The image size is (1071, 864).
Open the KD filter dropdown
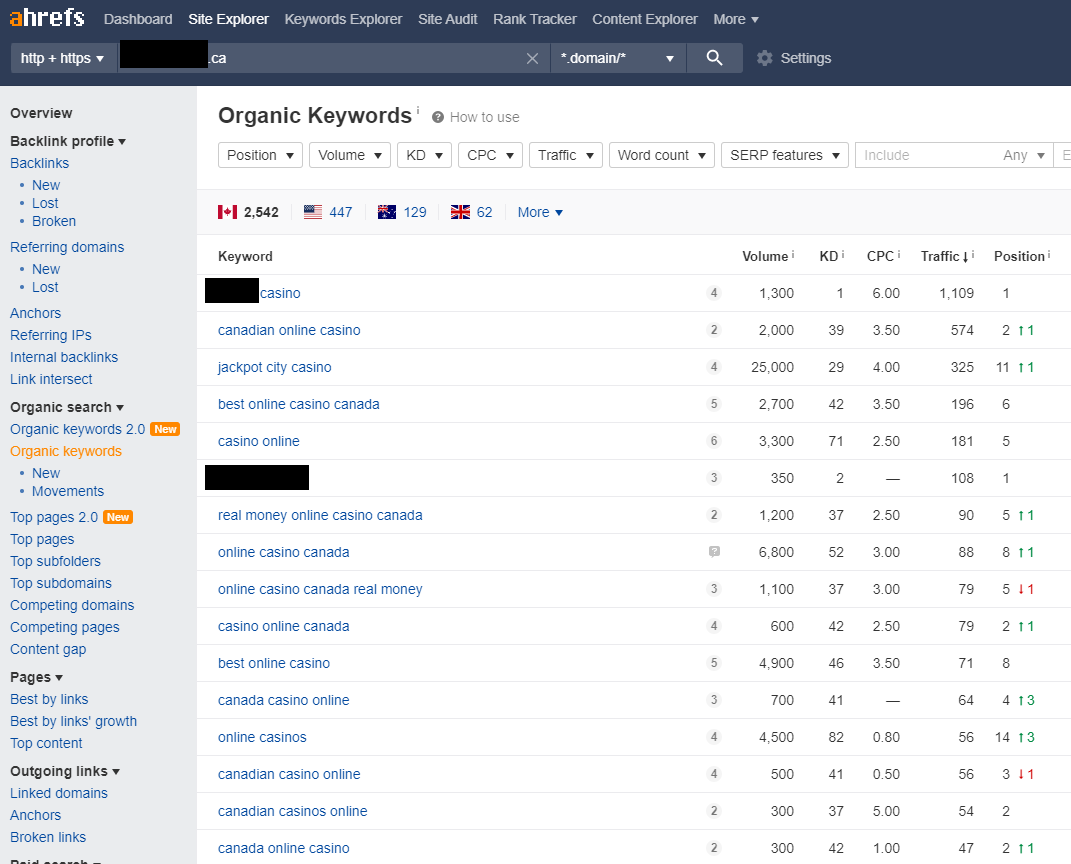[424, 155]
